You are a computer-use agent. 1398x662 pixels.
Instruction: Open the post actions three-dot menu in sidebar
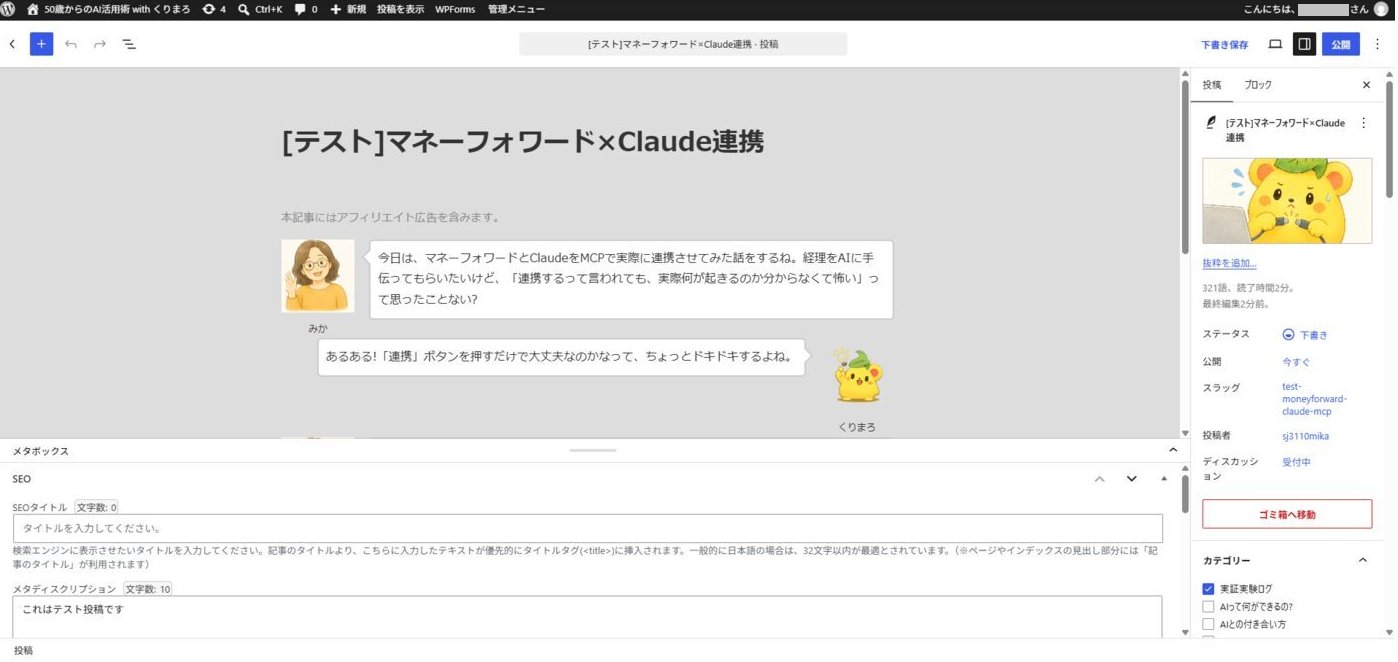tap(1363, 123)
